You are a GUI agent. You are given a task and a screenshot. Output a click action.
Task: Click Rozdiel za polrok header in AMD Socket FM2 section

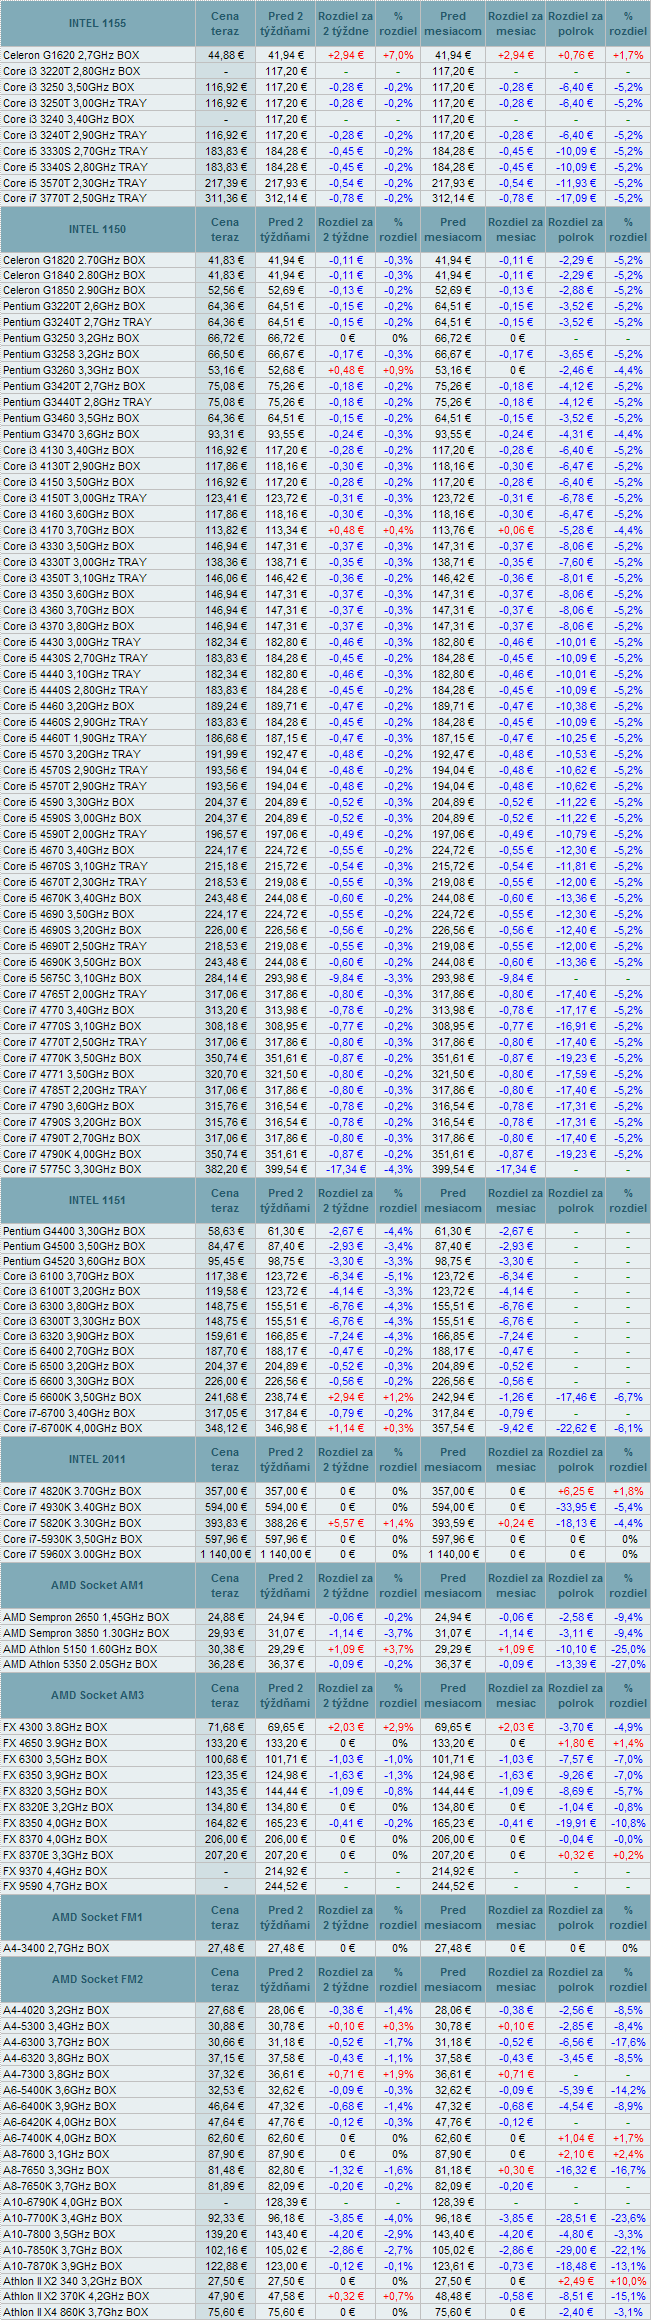tap(576, 1979)
